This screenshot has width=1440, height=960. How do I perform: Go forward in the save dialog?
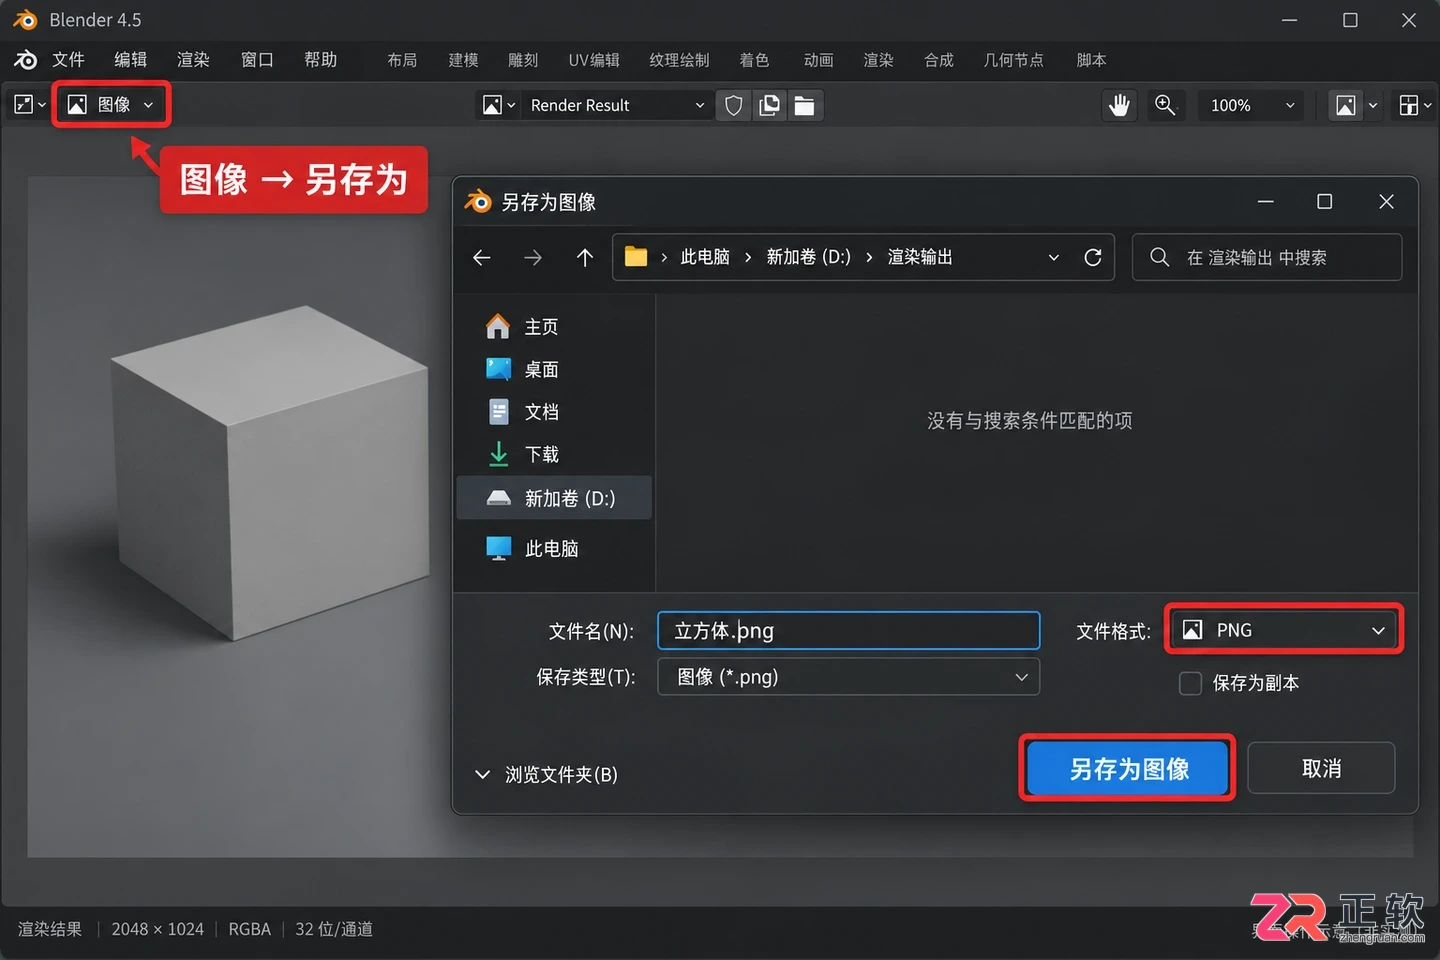coord(533,258)
